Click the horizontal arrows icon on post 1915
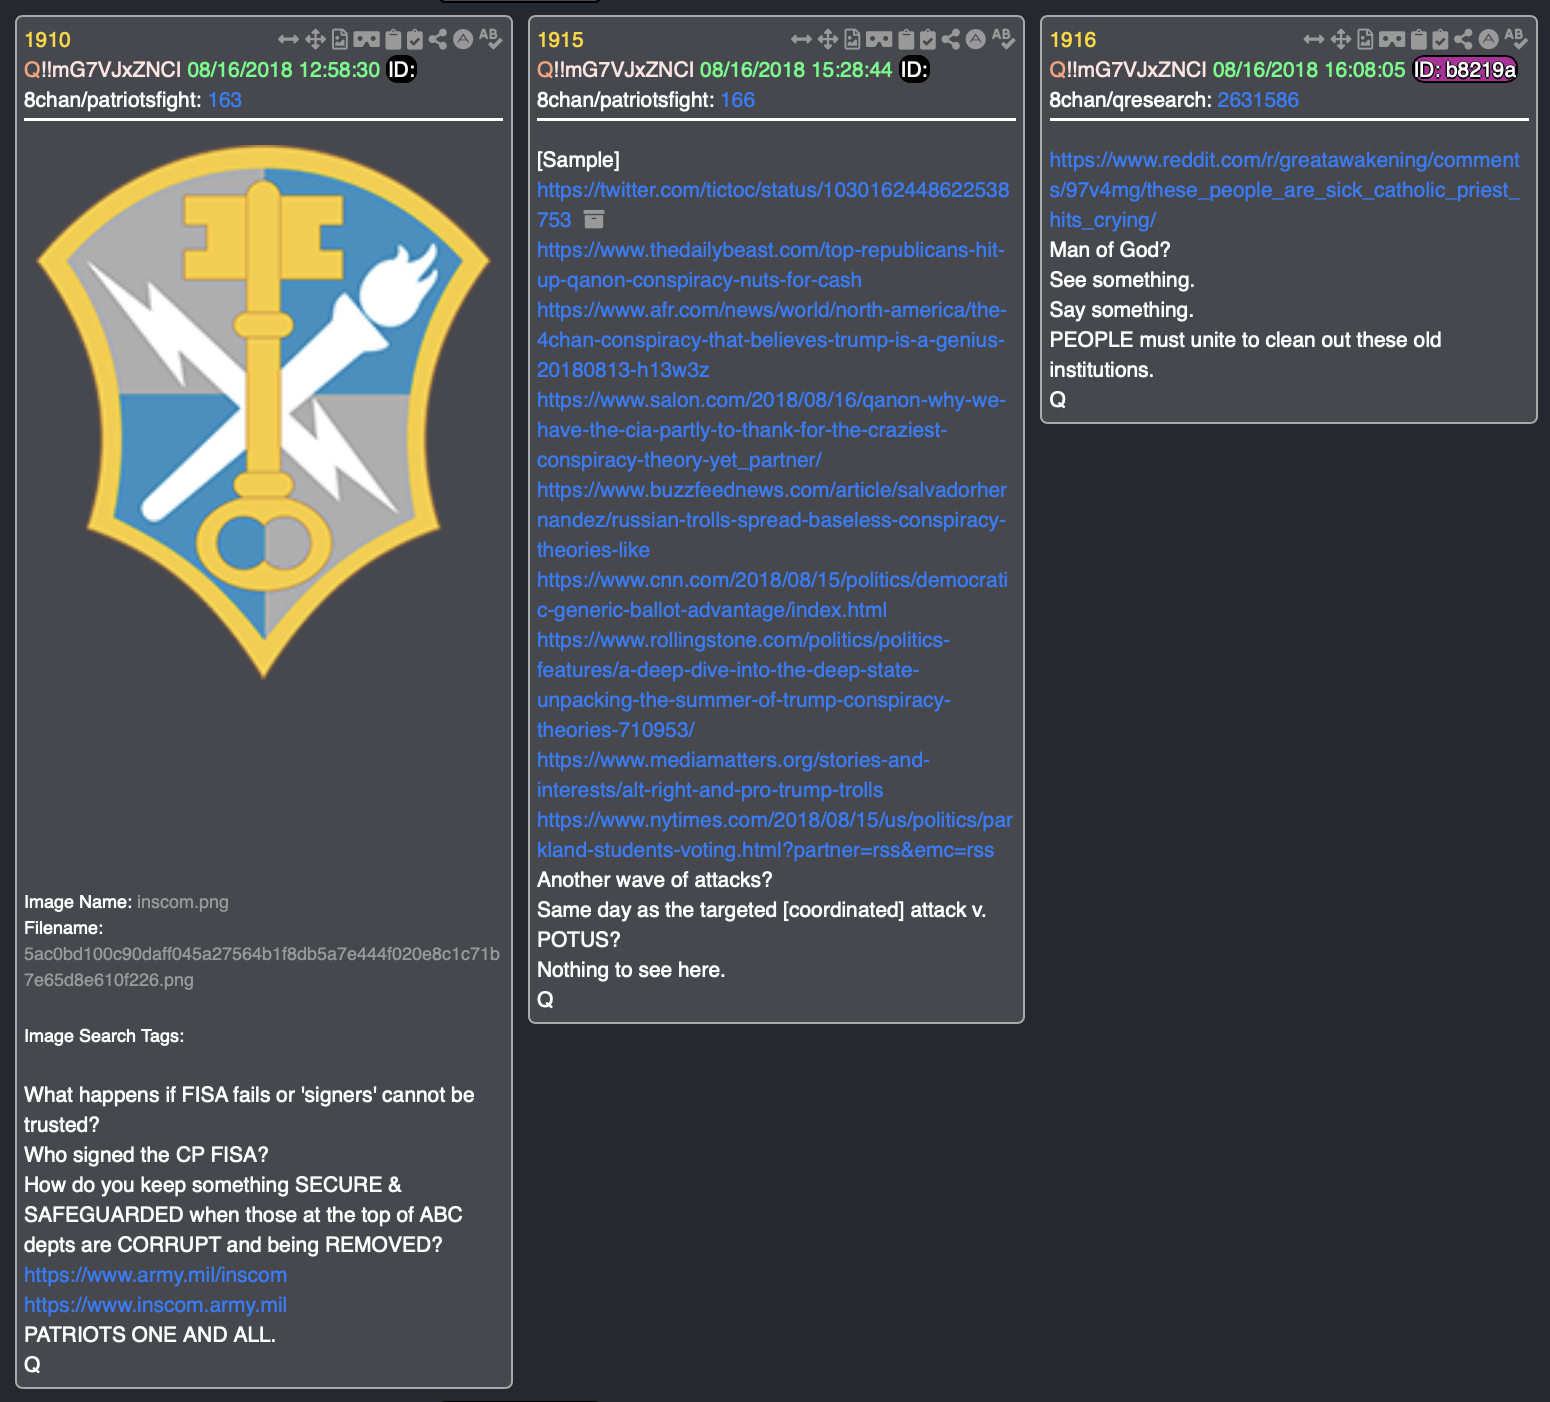The width and height of the screenshot is (1550, 1402). (801, 39)
